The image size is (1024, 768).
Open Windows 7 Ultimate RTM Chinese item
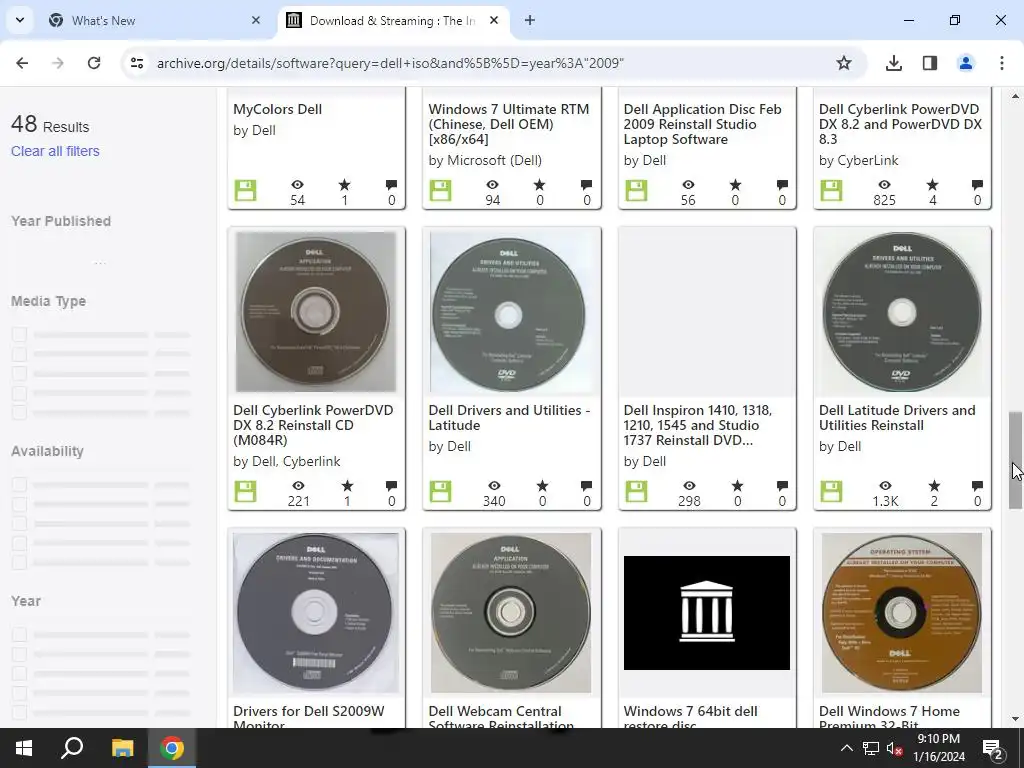point(509,124)
